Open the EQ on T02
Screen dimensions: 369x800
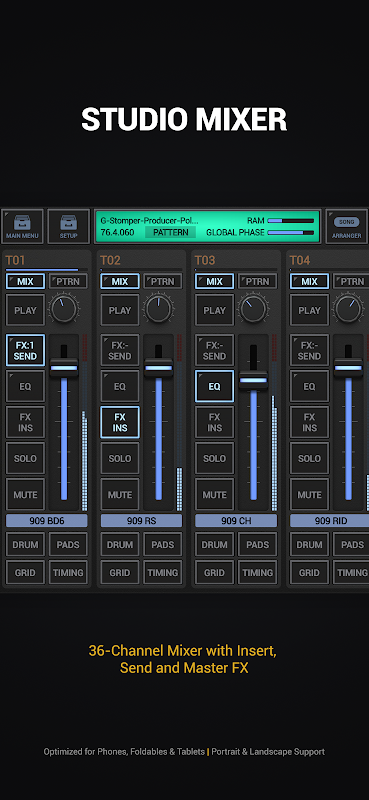click(x=120, y=386)
